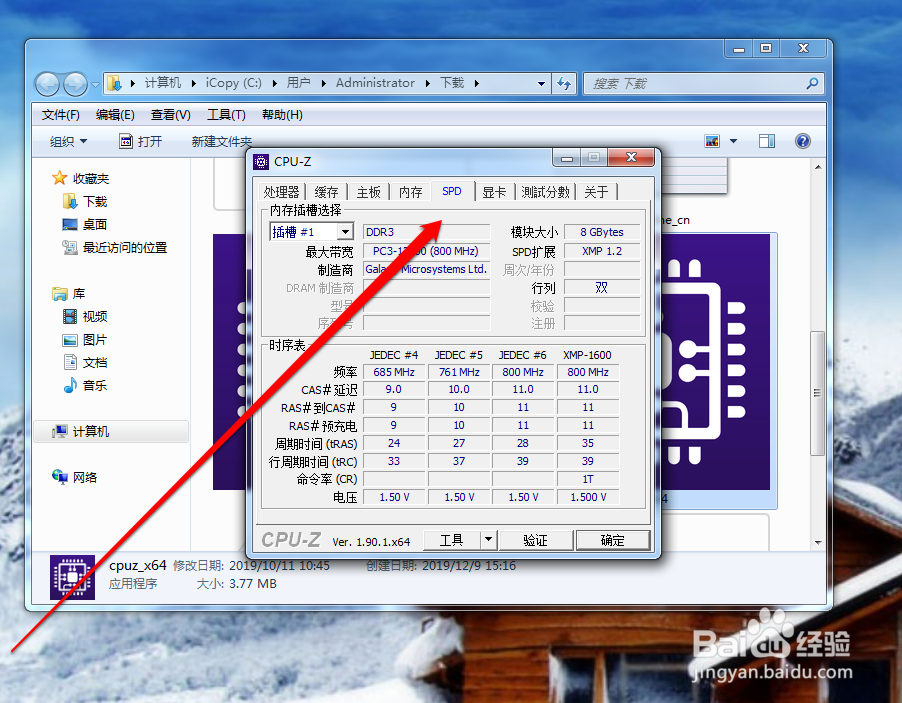This screenshot has height=703, width=902.
Task: Click the search magnifier icon
Action: click(812, 83)
